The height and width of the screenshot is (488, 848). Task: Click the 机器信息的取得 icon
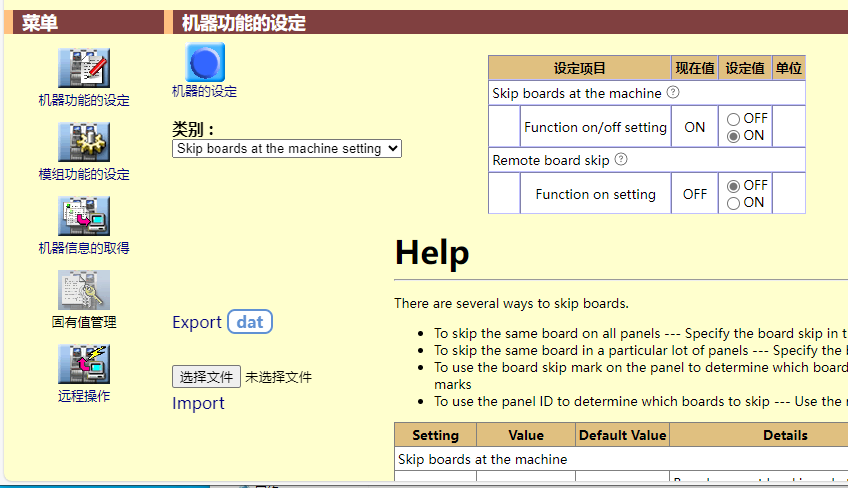click(x=84, y=216)
